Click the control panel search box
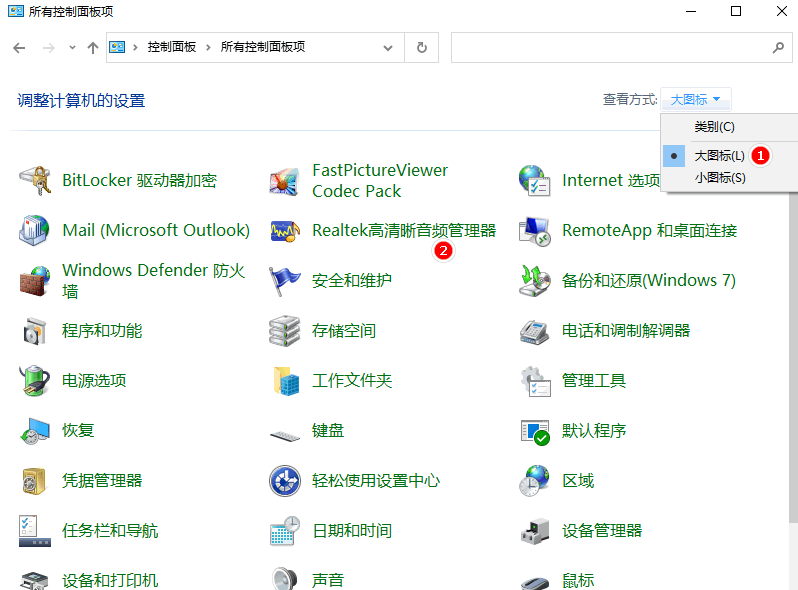 610,47
